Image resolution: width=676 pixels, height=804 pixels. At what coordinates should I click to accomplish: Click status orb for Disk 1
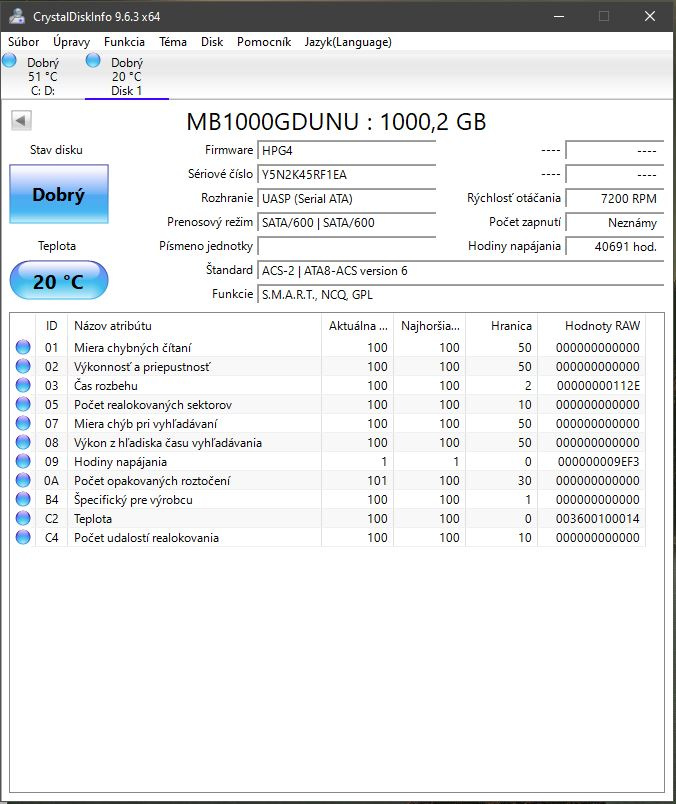point(93,61)
